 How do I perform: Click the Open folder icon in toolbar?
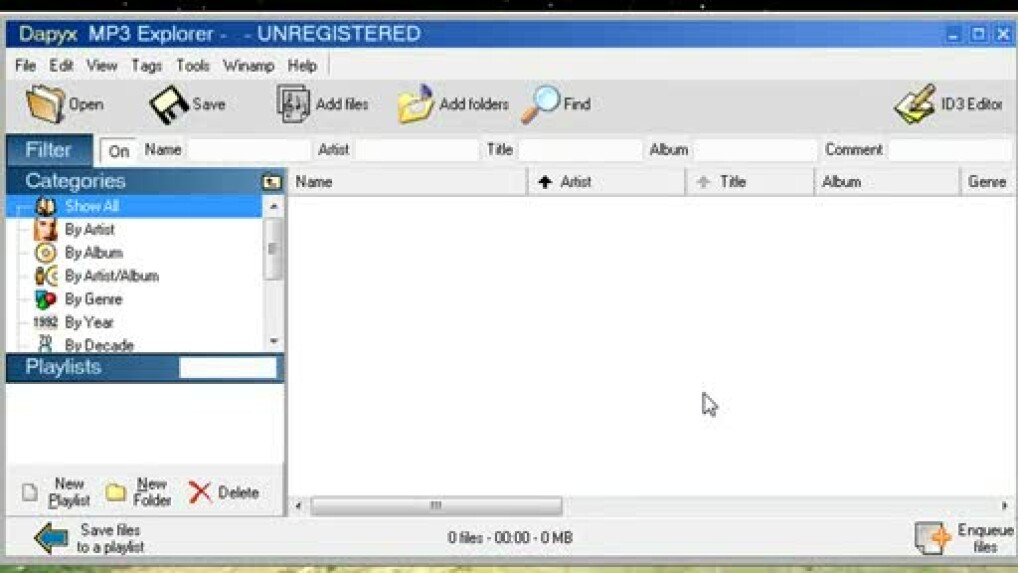click(46, 104)
